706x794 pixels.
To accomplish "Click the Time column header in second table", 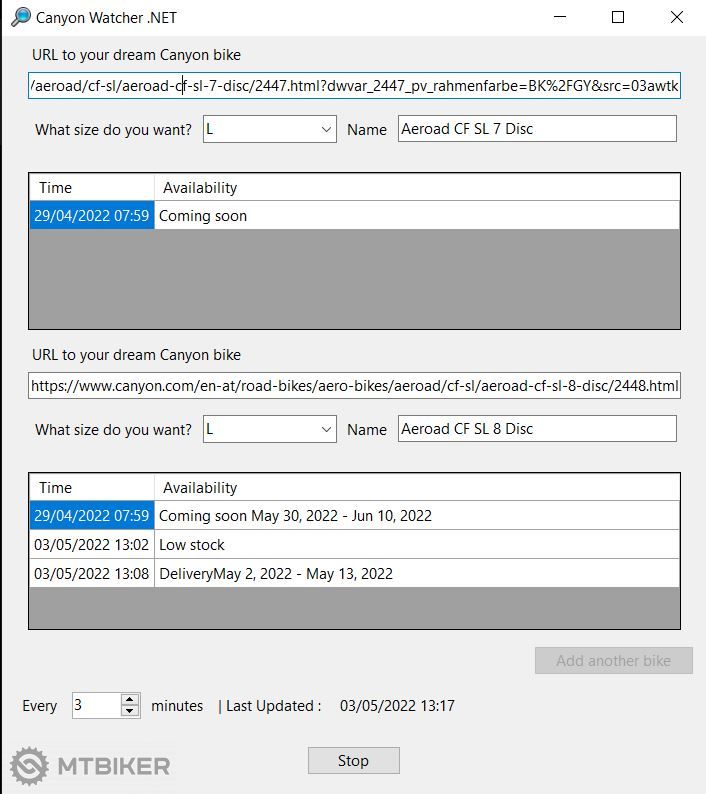I will point(92,488).
